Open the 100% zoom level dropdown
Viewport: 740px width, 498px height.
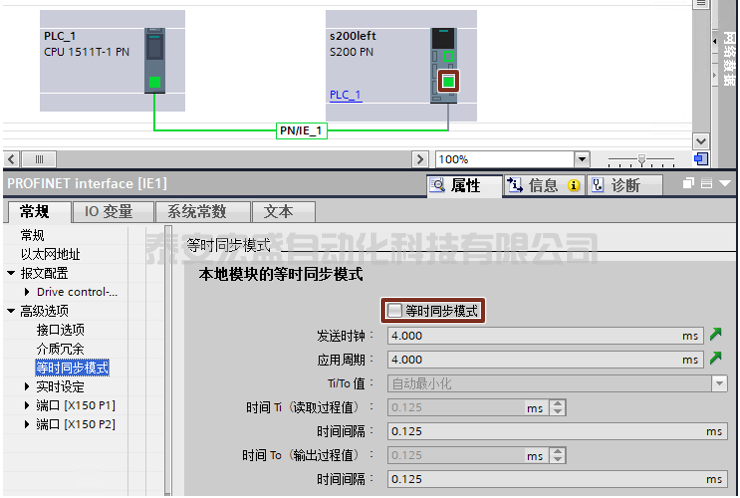[x=582, y=159]
